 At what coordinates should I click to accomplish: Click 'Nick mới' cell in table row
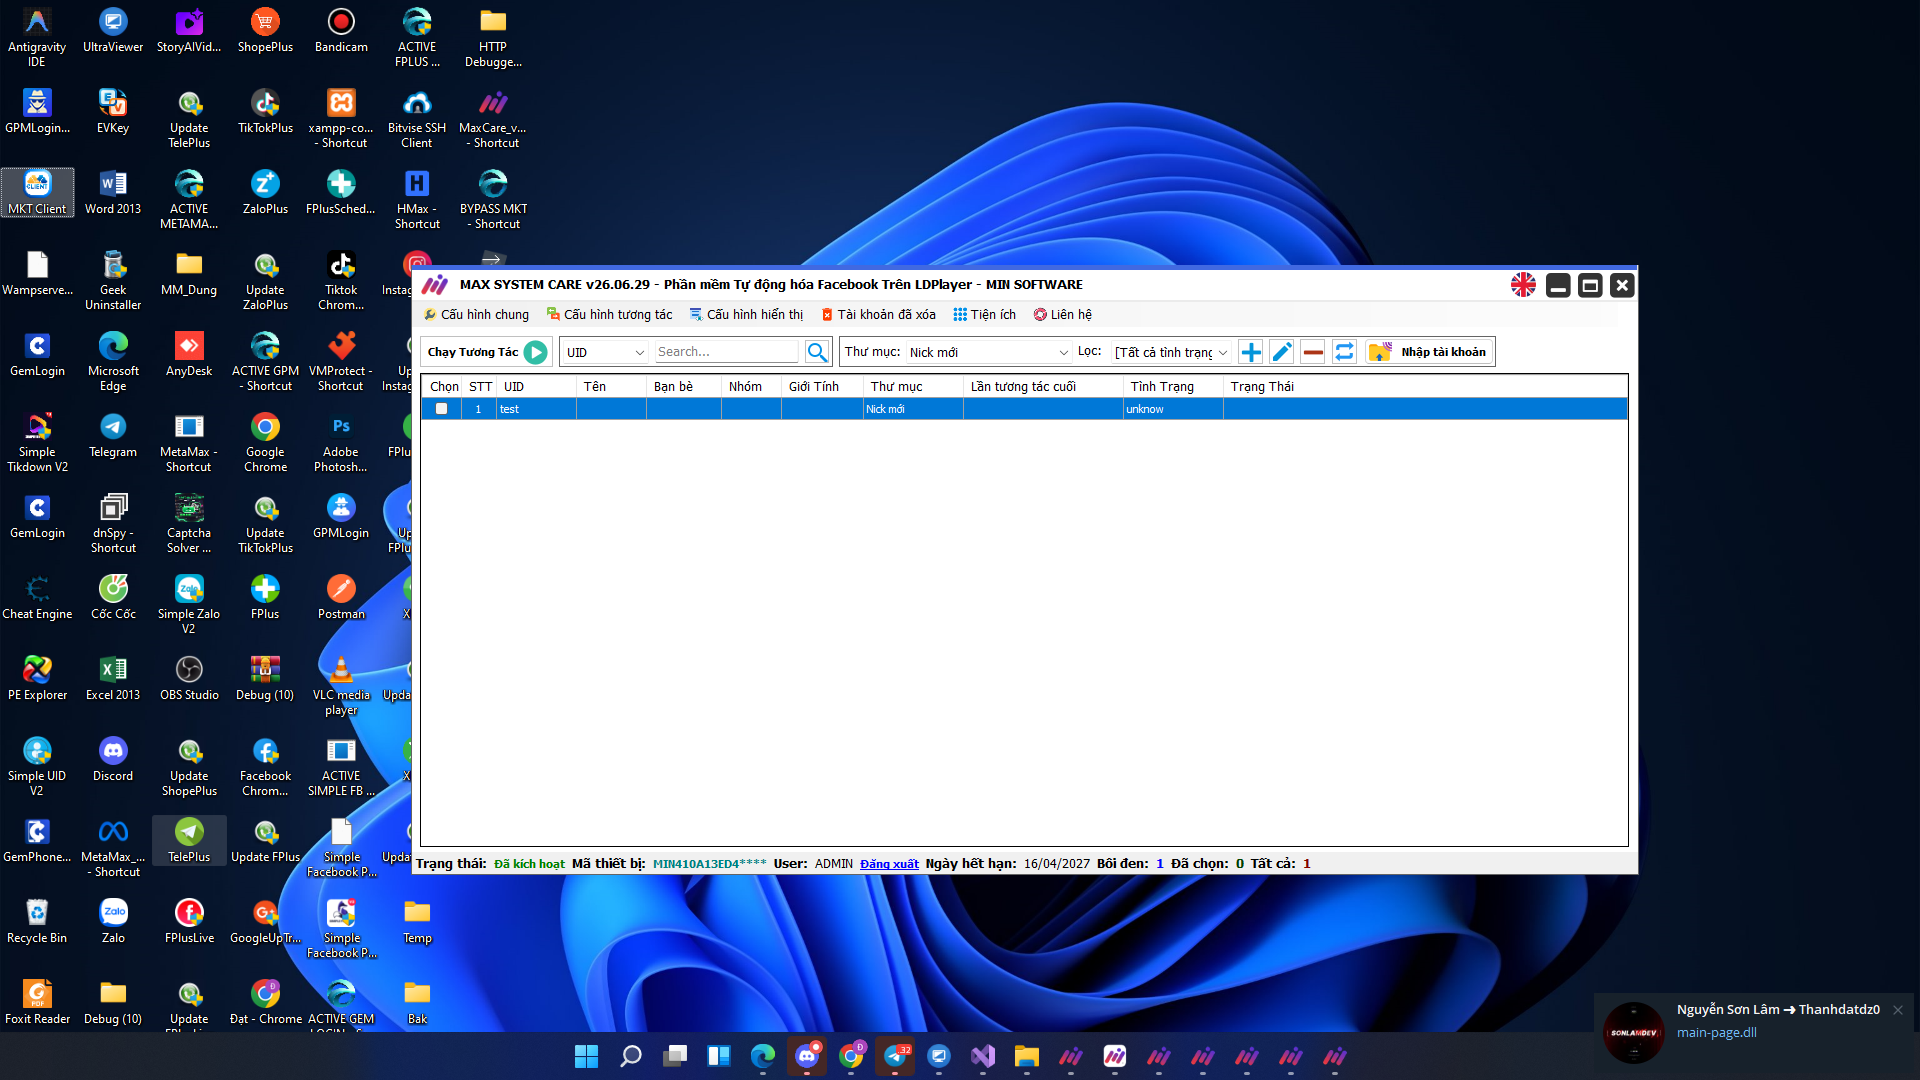pos(913,409)
